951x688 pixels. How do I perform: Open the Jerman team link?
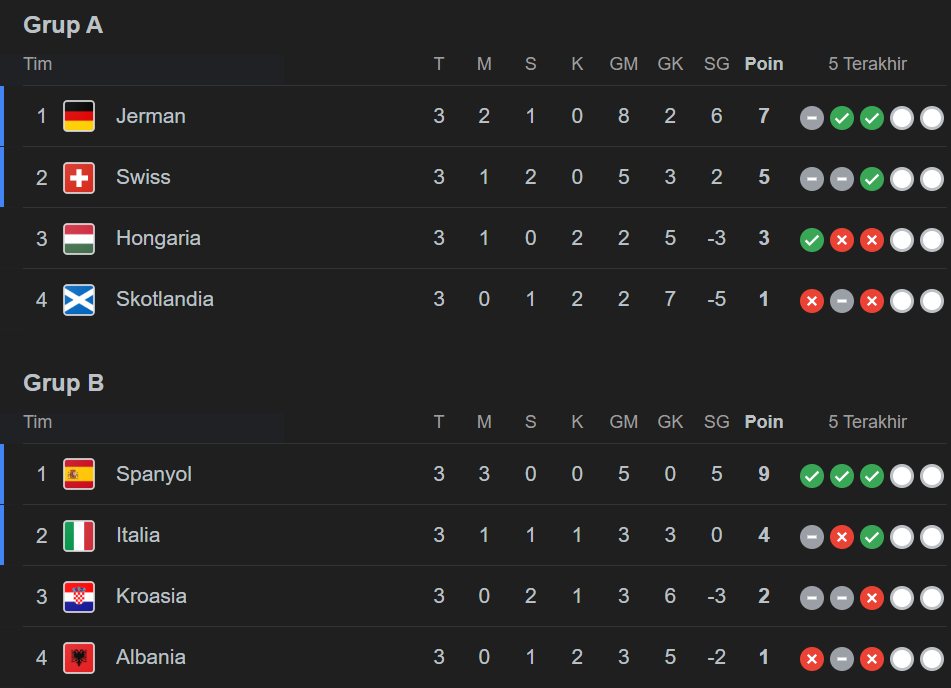pyautogui.click(x=151, y=116)
